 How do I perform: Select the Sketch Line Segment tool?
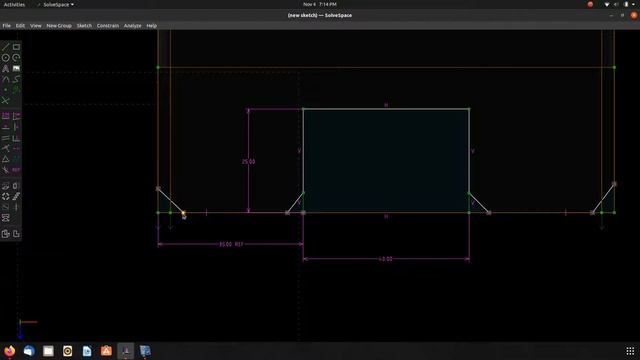click(5, 47)
